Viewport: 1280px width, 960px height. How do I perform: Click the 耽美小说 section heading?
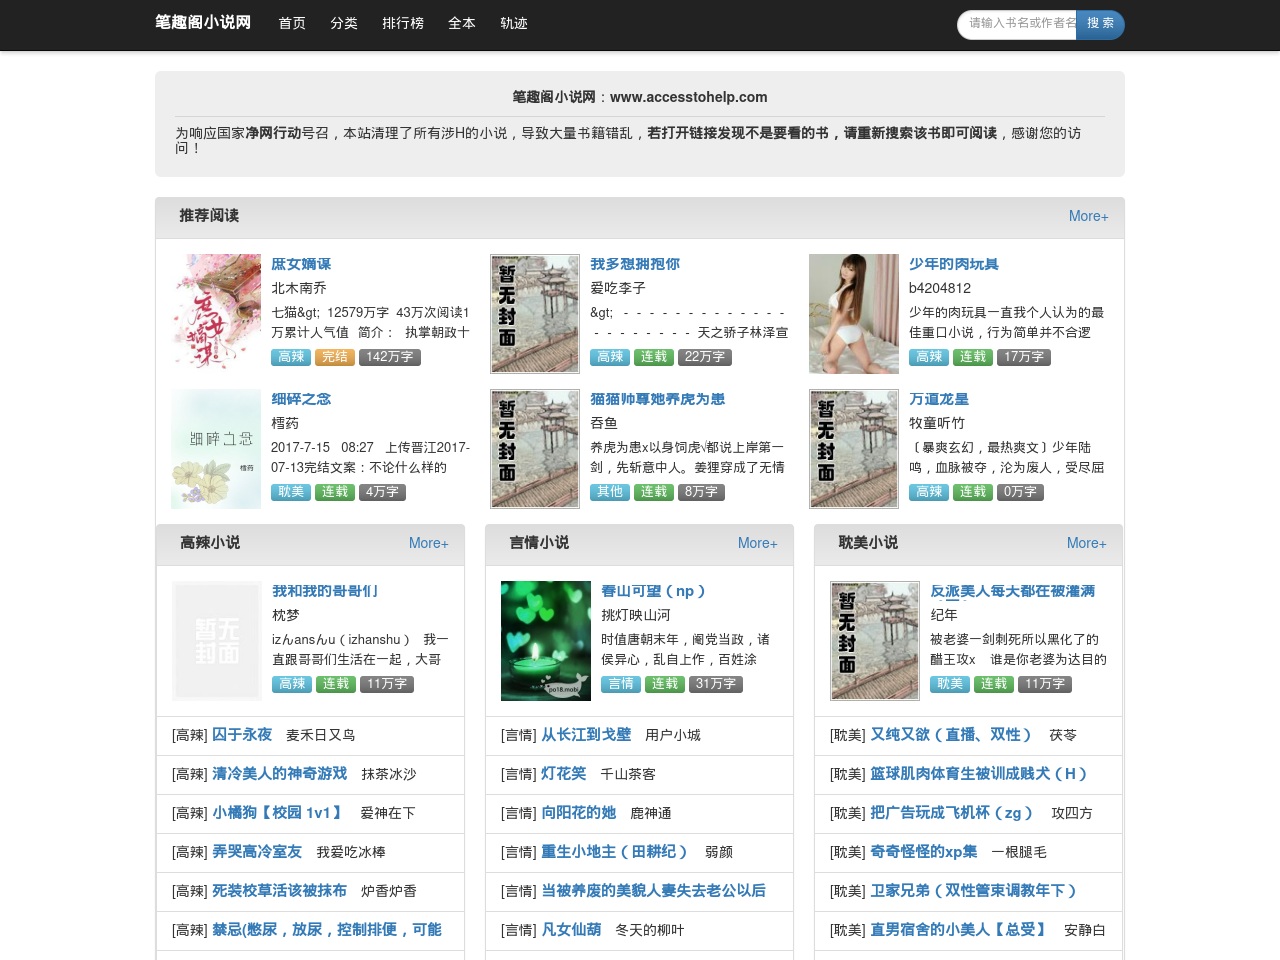pos(868,543)
